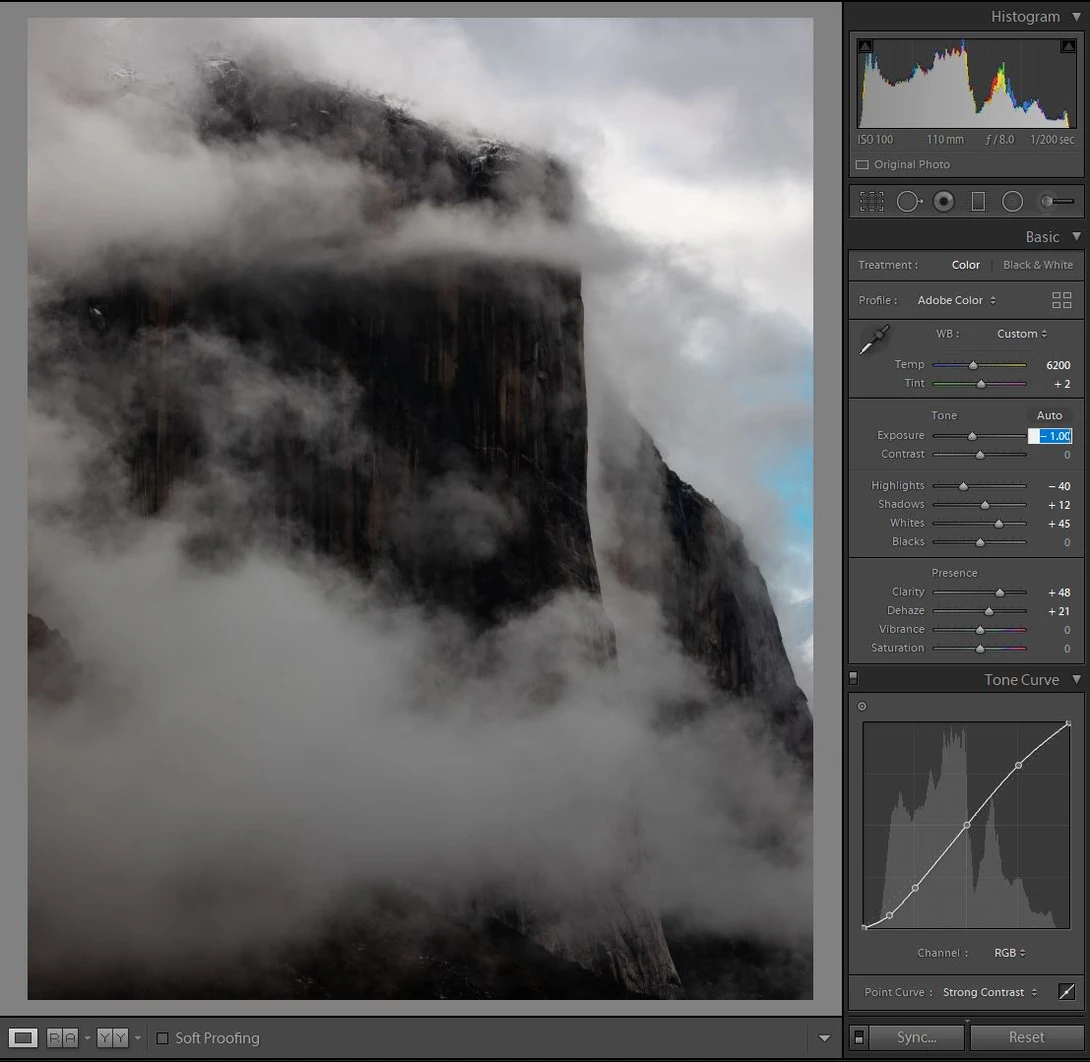Click the Clarity value +48
Screen dimensions: 1090x1062
[x=1059, y=592]
